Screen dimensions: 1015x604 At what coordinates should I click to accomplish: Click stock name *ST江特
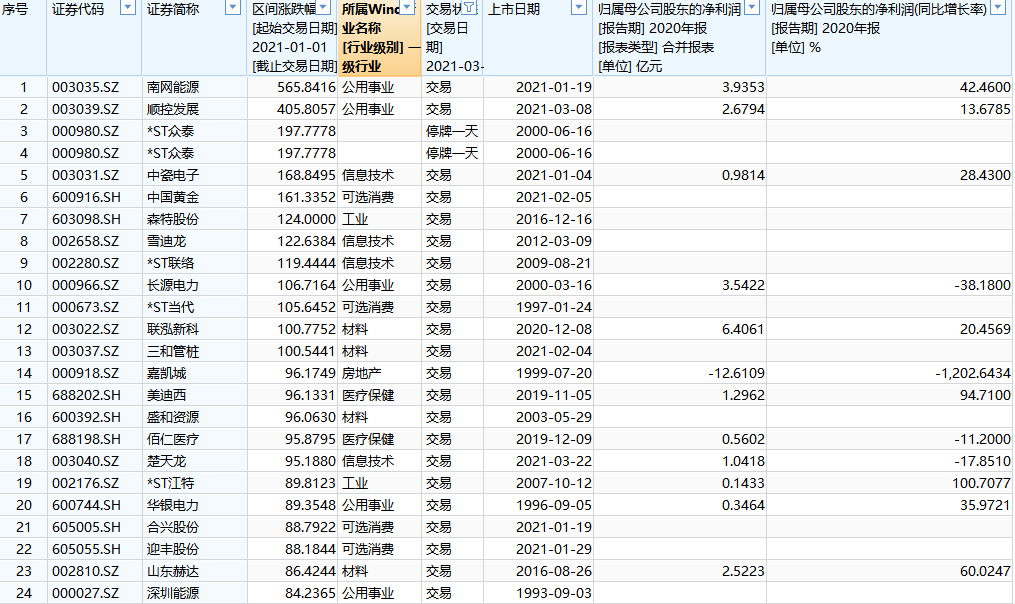coord(170,484)
